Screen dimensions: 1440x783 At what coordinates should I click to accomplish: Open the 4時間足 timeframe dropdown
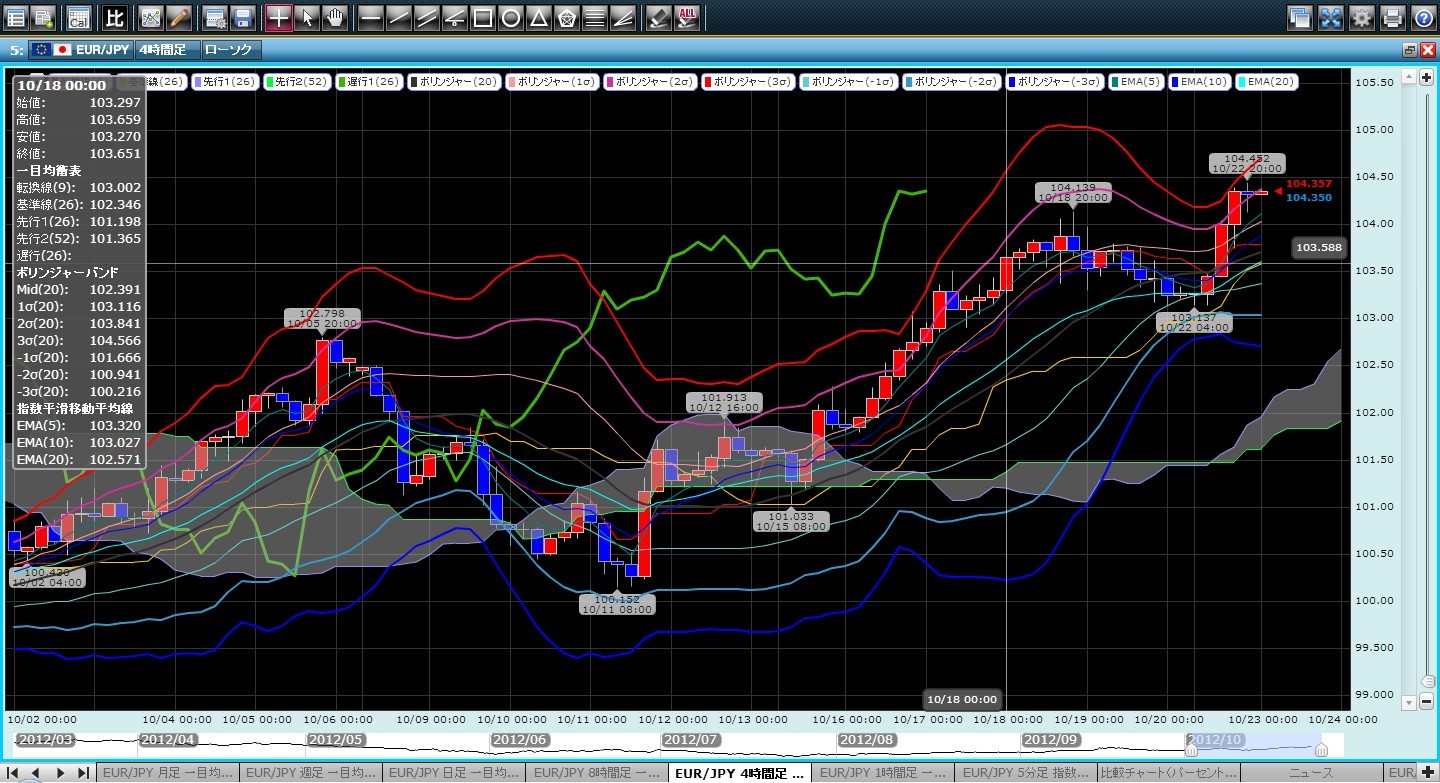pyautogui.click(x=166, y=49)
